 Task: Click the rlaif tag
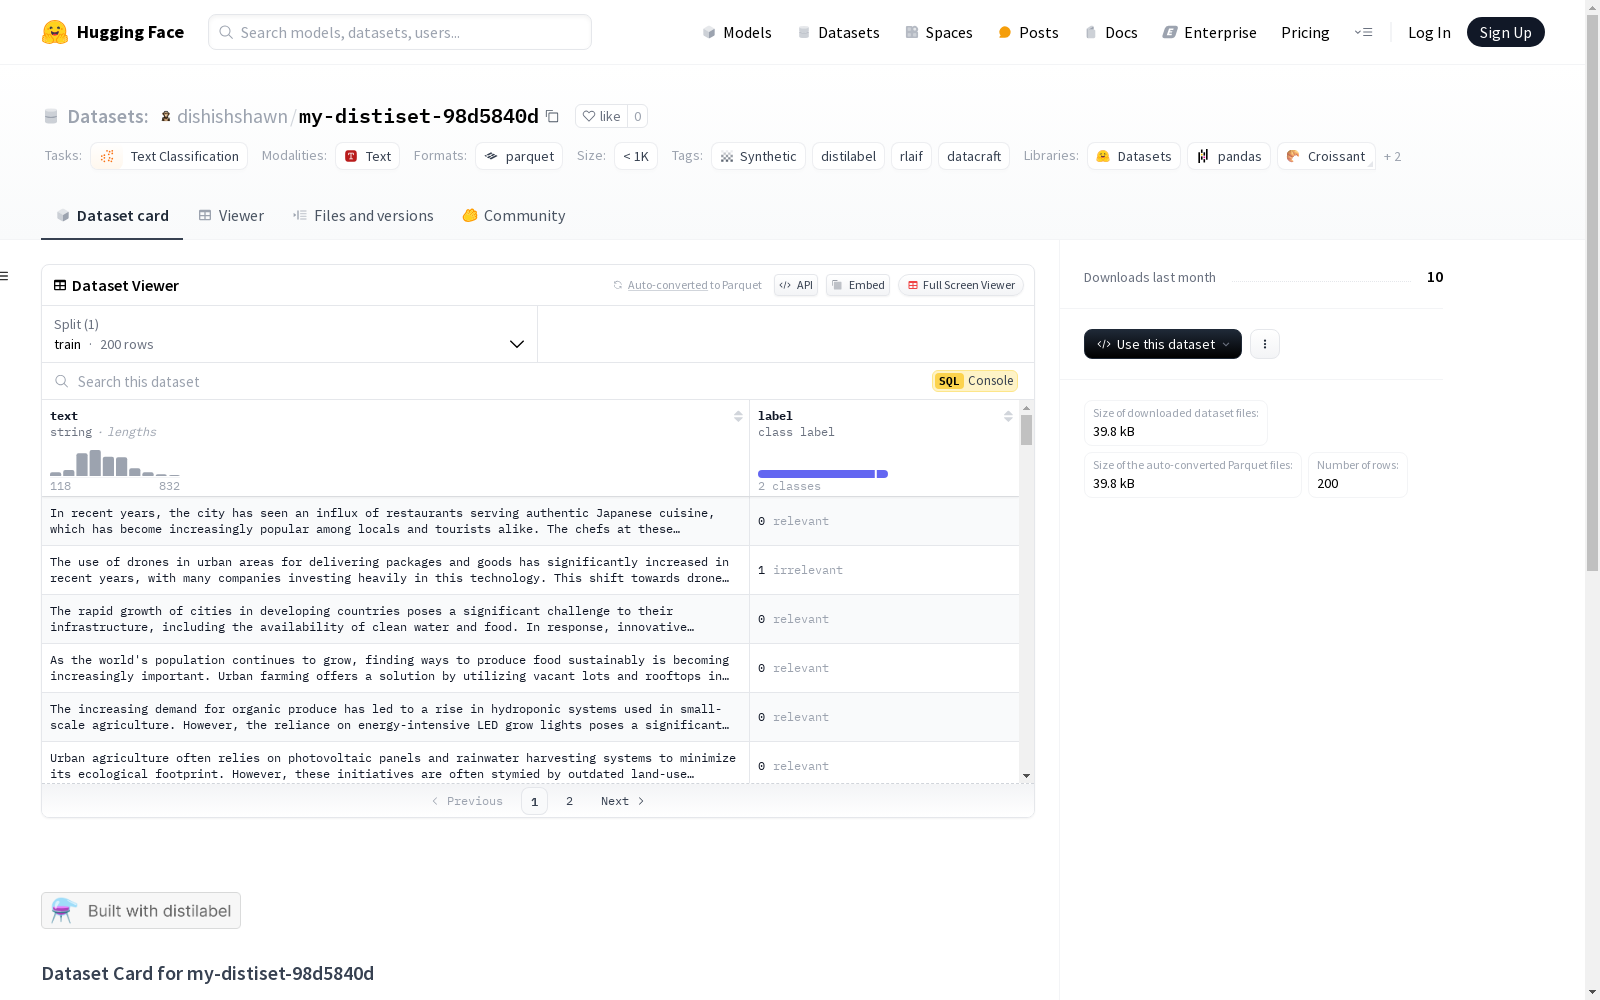[x=911, y=156]
